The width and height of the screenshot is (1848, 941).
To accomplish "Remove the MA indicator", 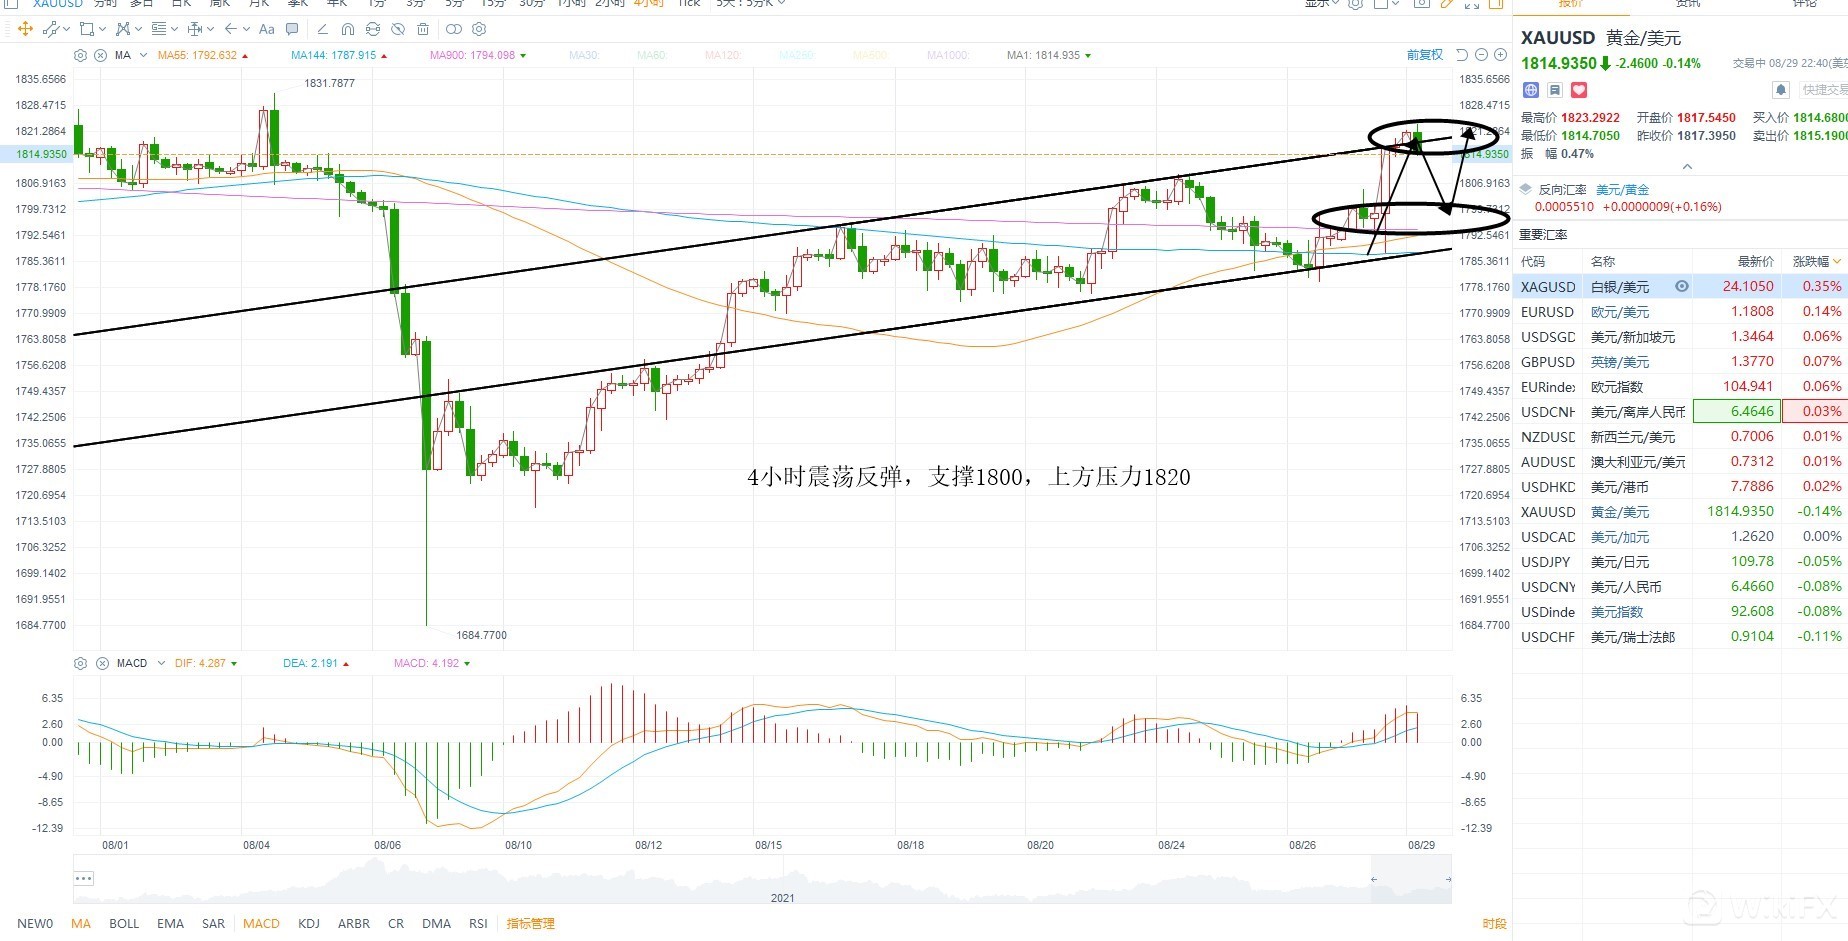I will pyautogui.click(x=101, y=55).
